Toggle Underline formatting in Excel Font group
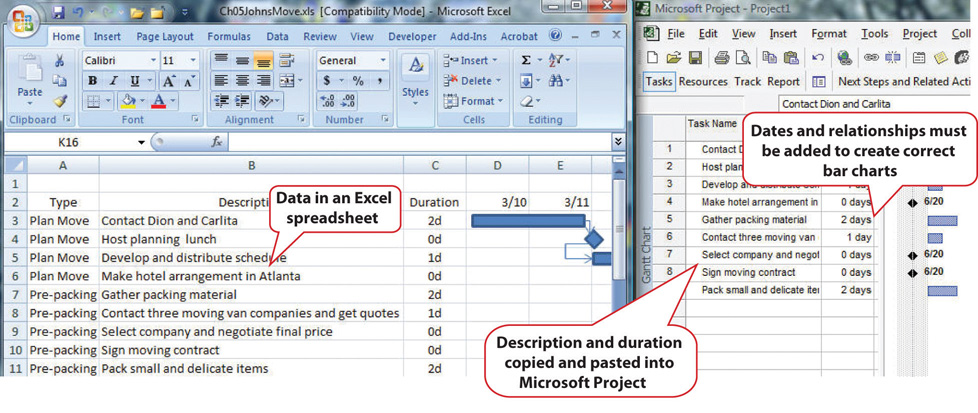The height and width of the screenshot is (413, 978). (133, 80)
